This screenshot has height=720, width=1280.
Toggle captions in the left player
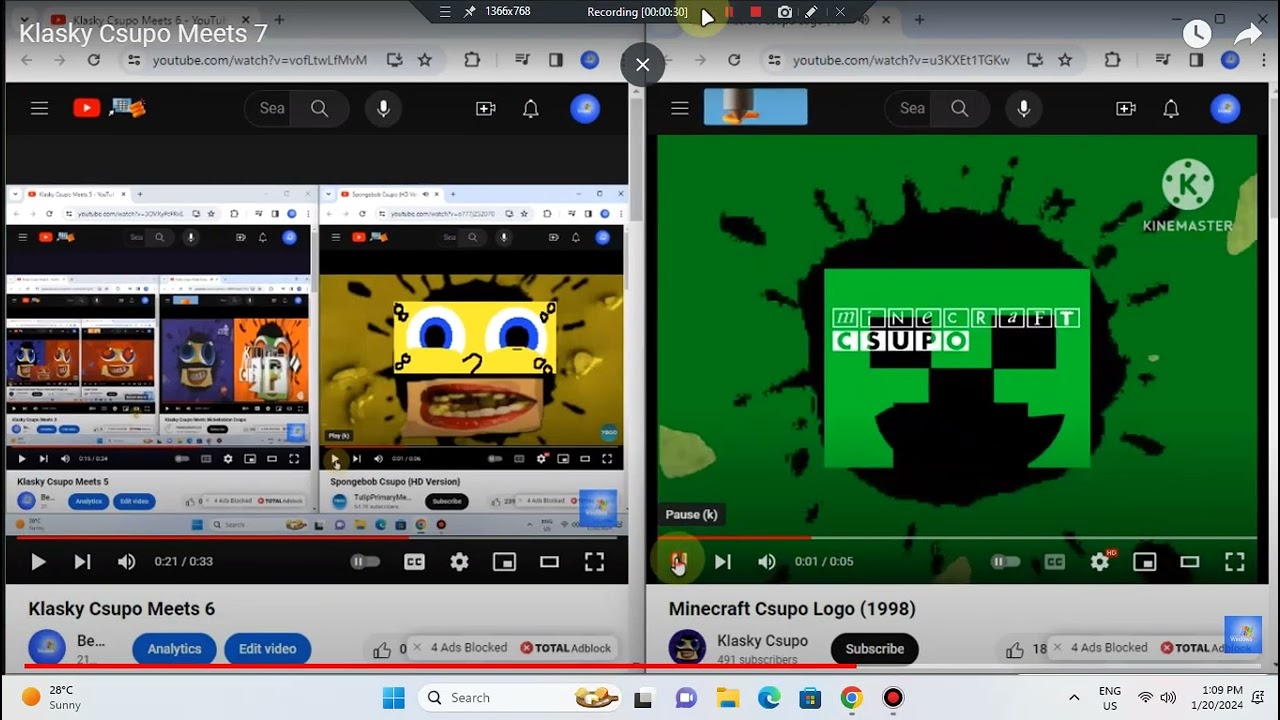(x=414, y=562)
